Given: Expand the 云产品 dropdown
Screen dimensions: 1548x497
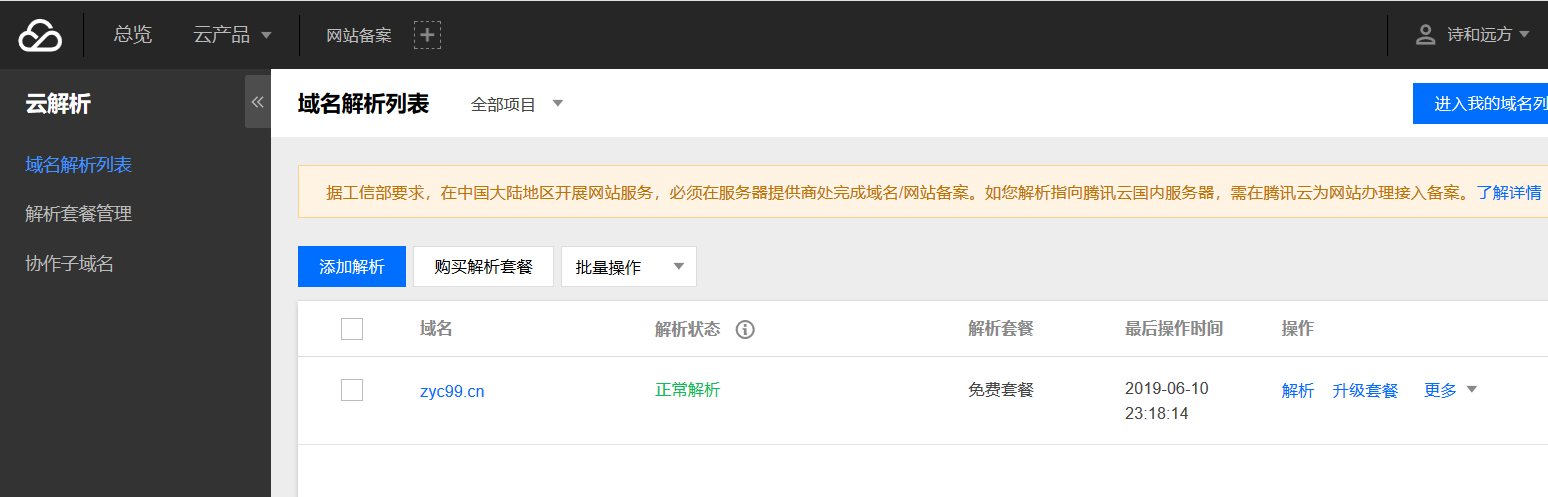Looking at the screenshot, I should [232, 35].
